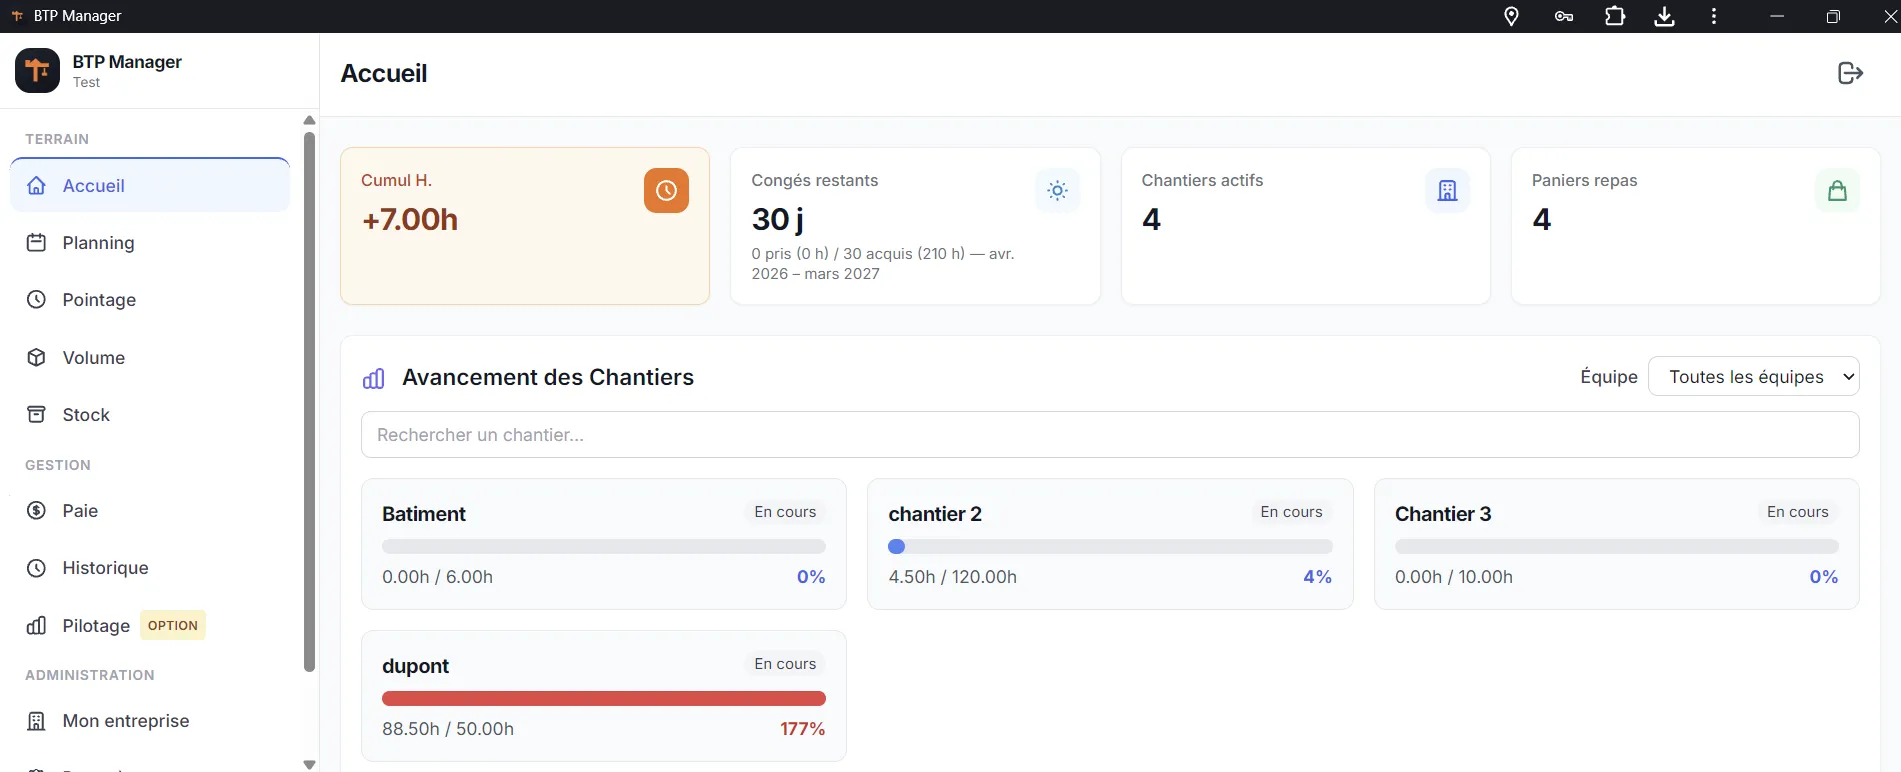Screen dimensions: 1901x772
Task: Select Accueil in the sidebar
Action: (x=150, y=185)
